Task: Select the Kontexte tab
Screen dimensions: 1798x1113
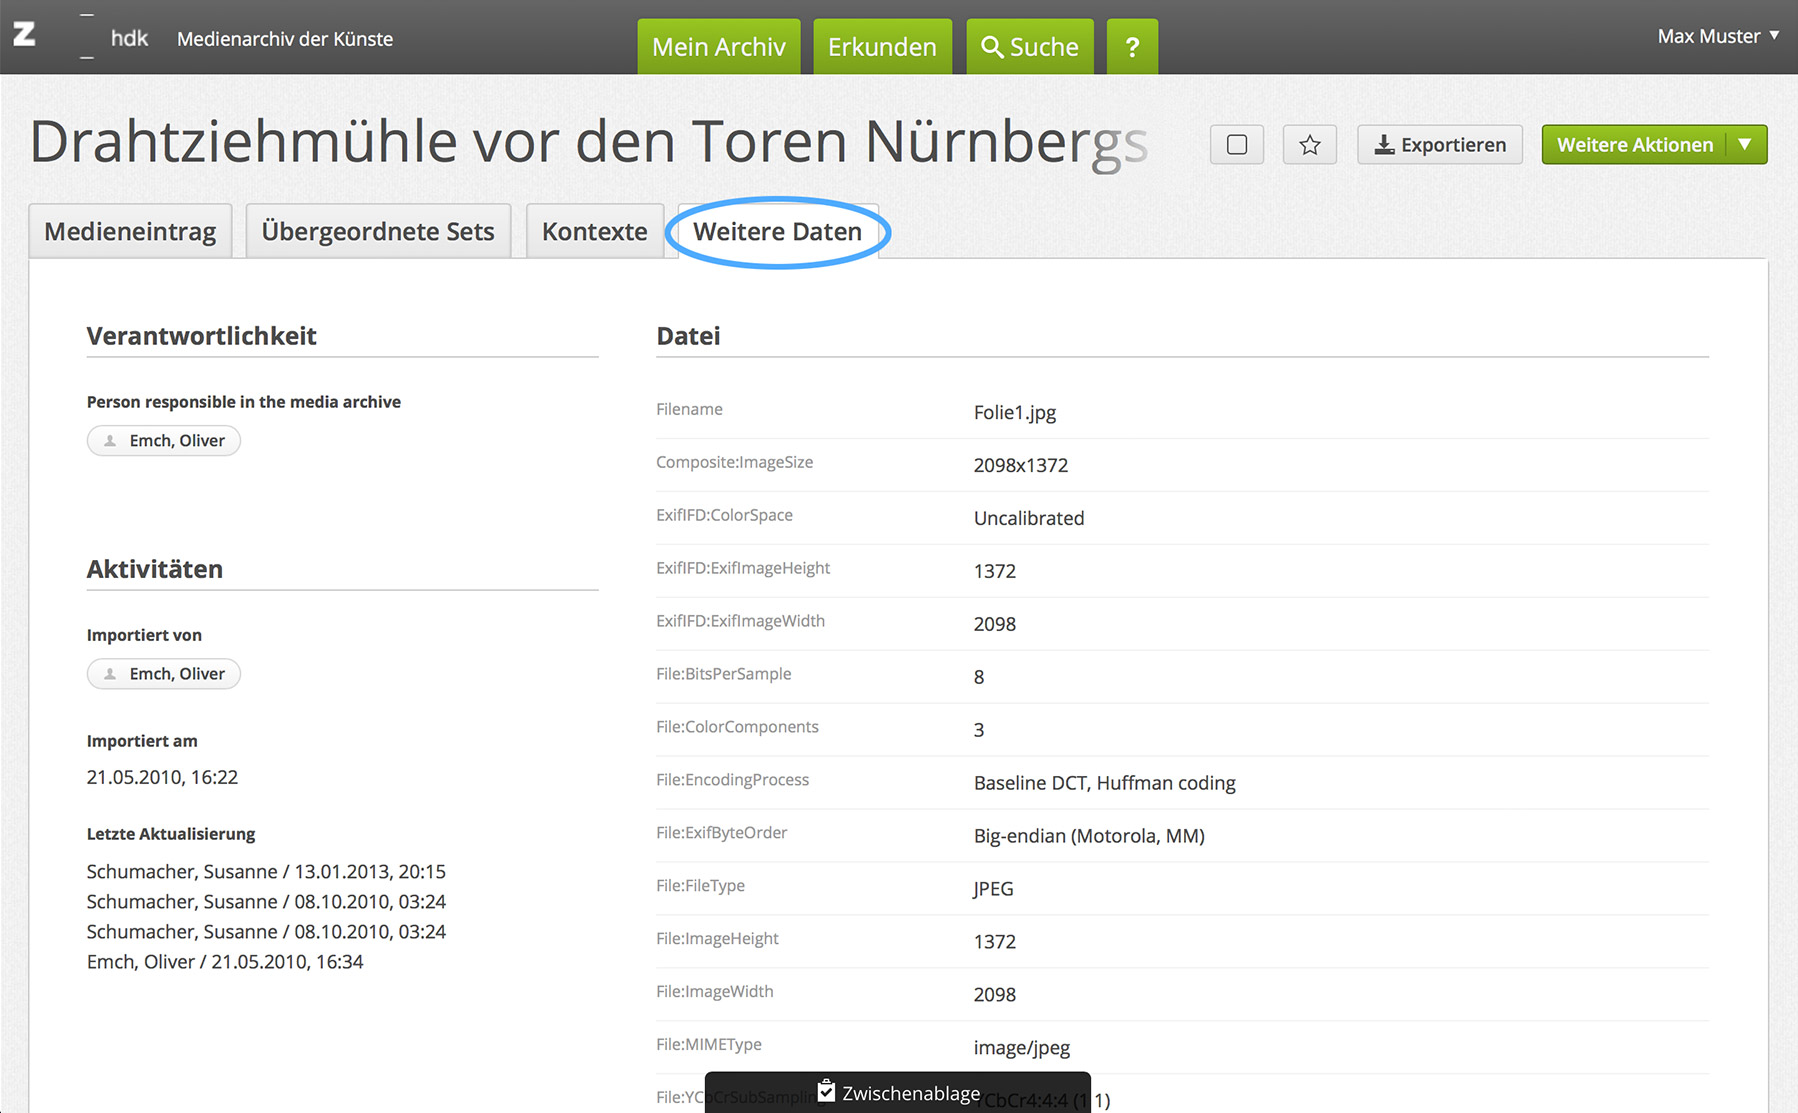Action: tap(594, 231)
